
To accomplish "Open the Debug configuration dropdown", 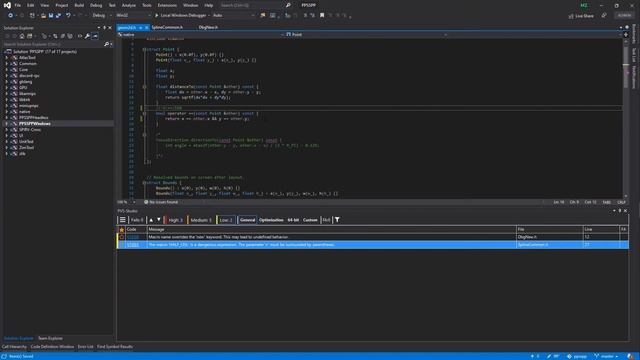I will pos(102,16).
